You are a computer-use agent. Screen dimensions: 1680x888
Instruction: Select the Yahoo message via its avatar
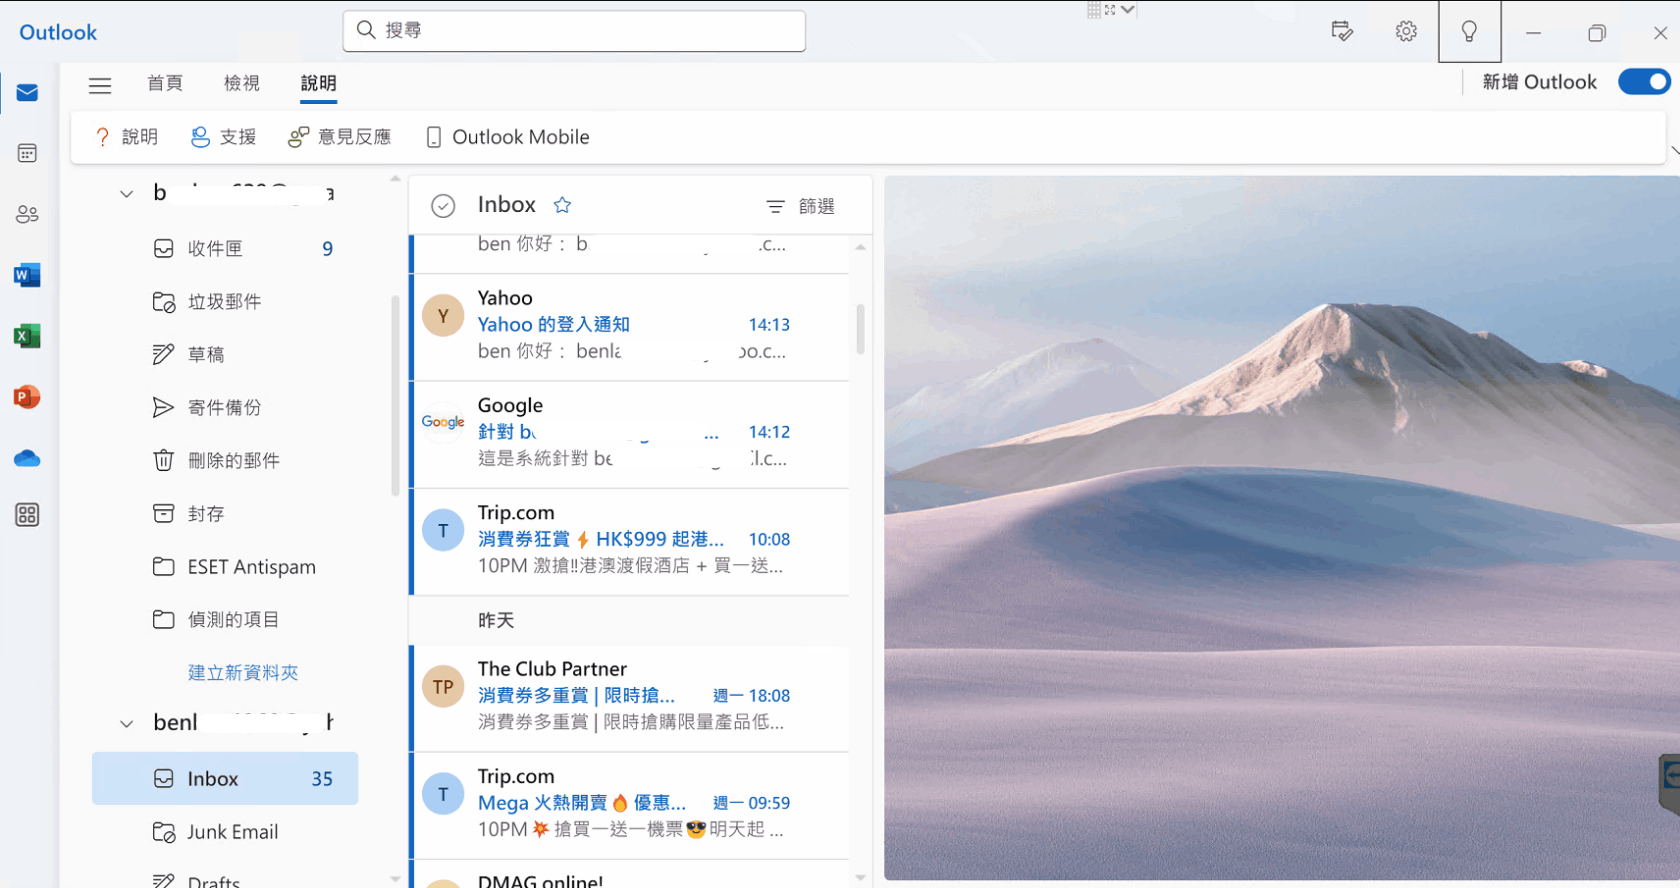pyautogui.click(x=443, y=316)
